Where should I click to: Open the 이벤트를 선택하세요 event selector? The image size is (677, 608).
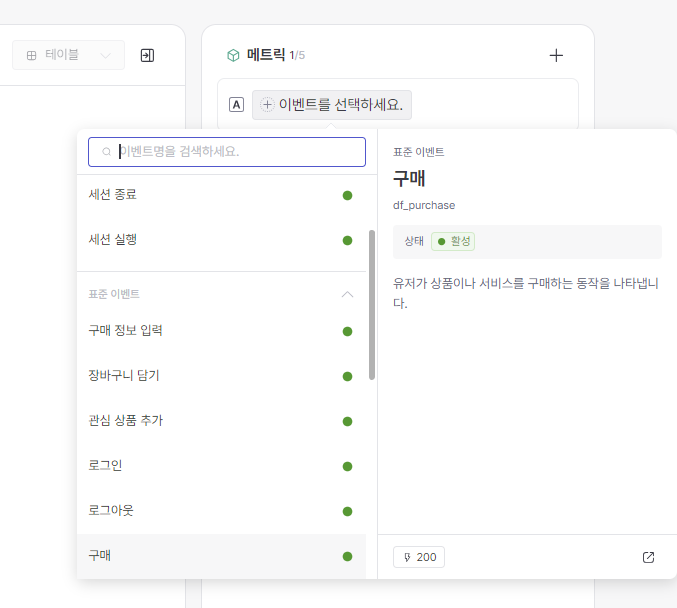click(x=332, y=104)
